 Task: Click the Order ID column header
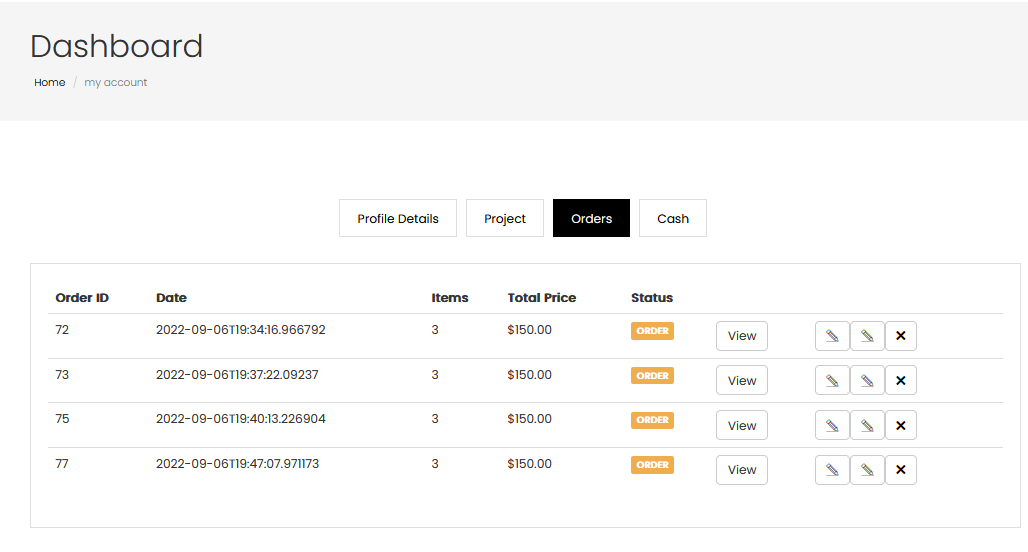(x=82, y=298)
